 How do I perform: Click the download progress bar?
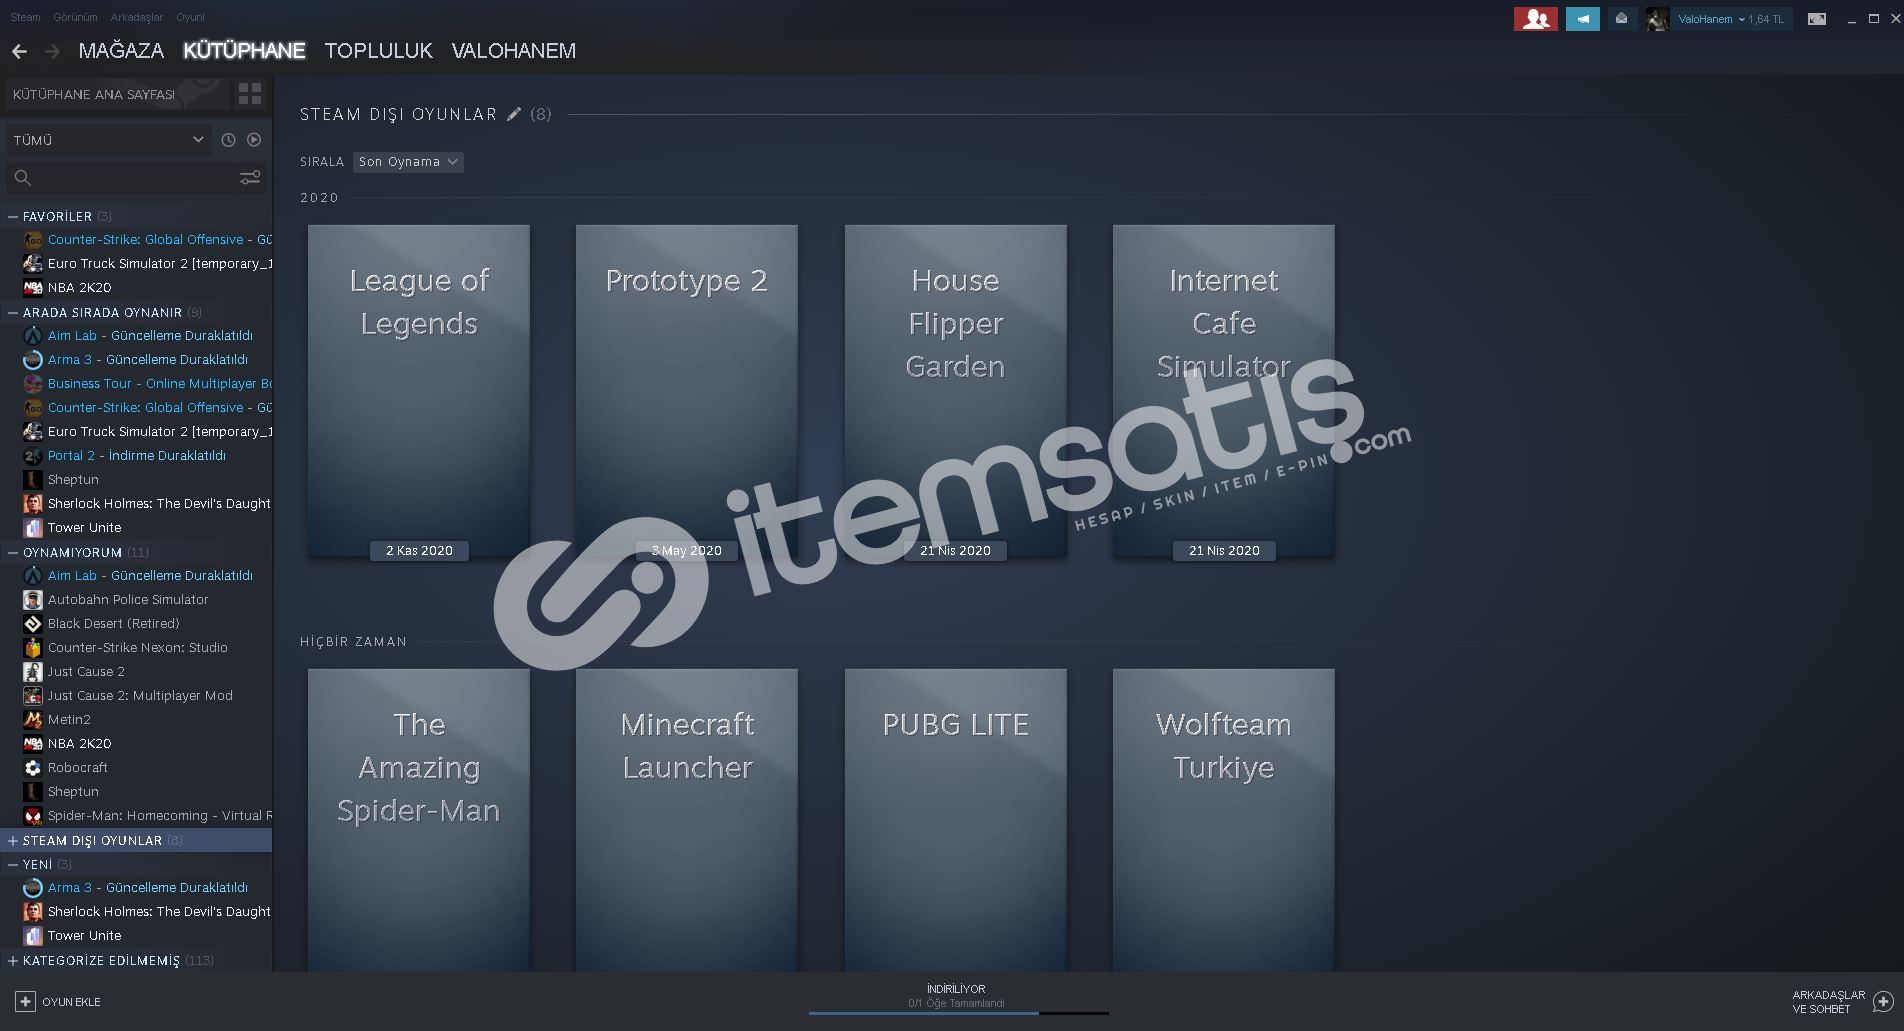(x=958, y=1013)
